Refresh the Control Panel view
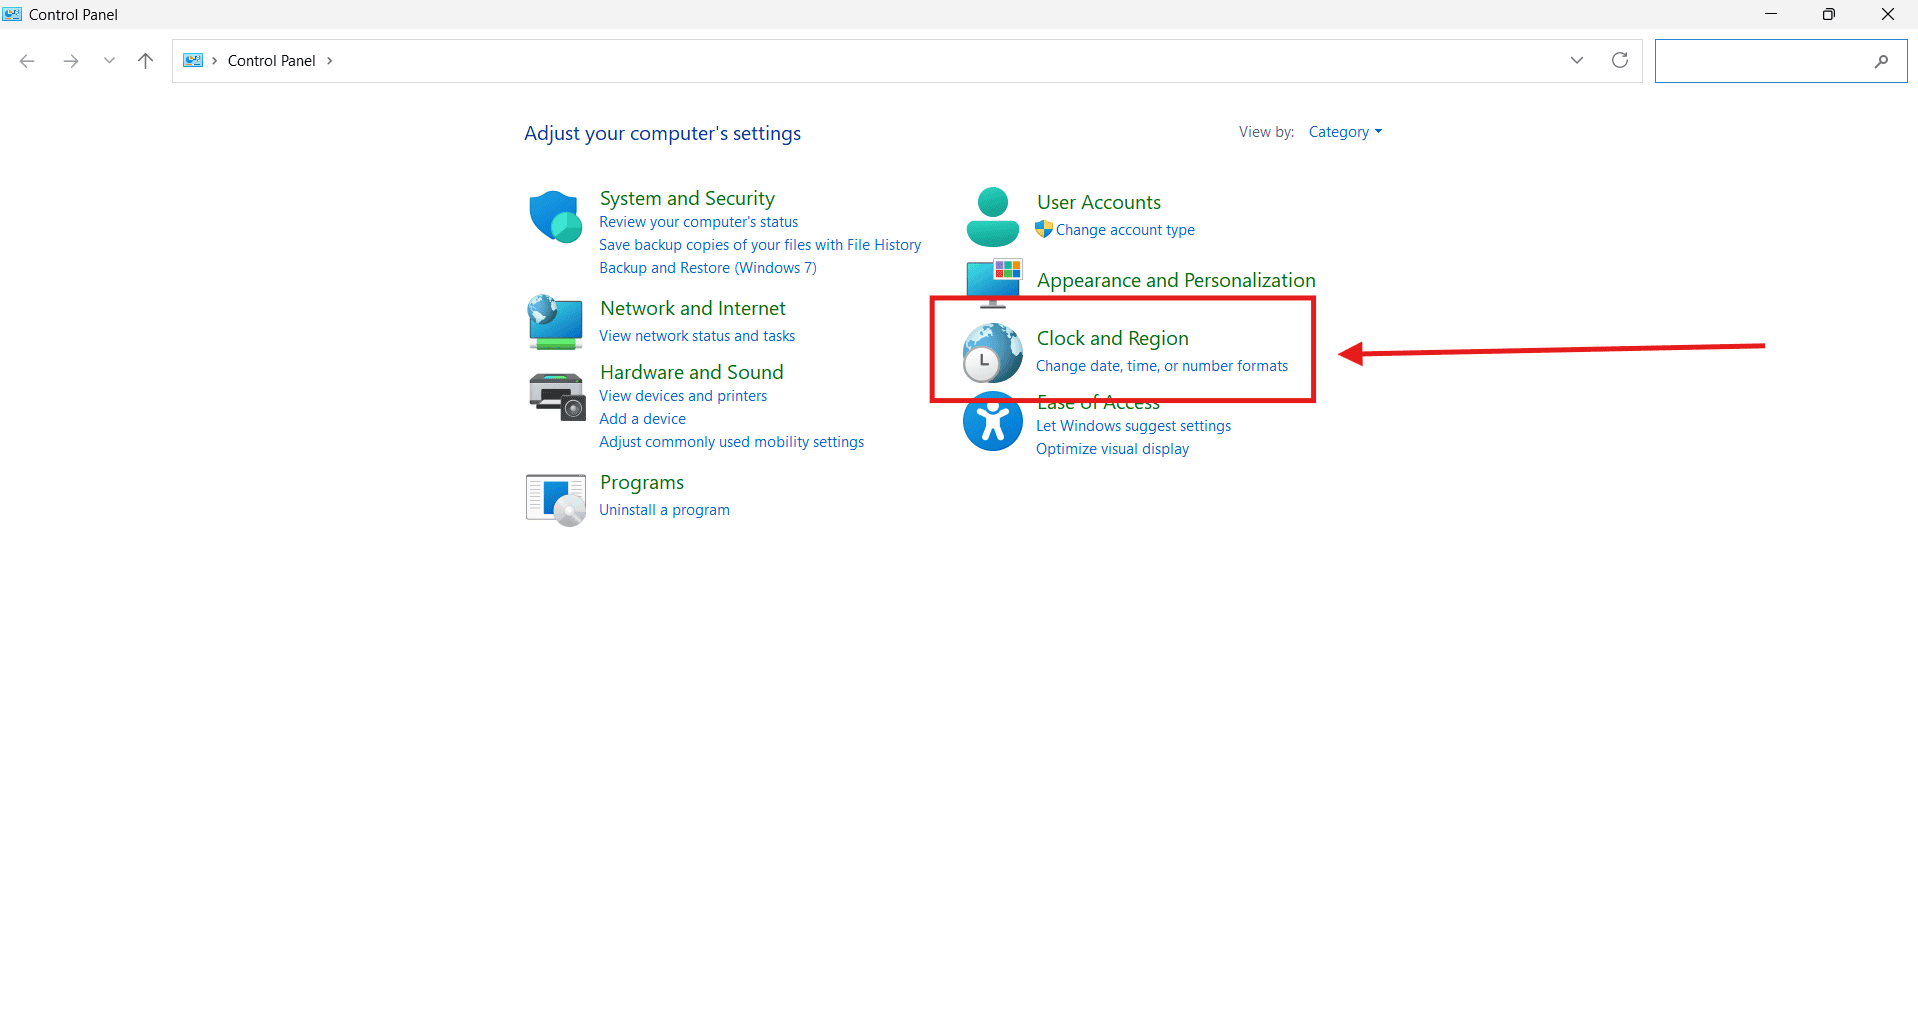This screenshot has width=1918, height=1020. [x=1620, y=61]
